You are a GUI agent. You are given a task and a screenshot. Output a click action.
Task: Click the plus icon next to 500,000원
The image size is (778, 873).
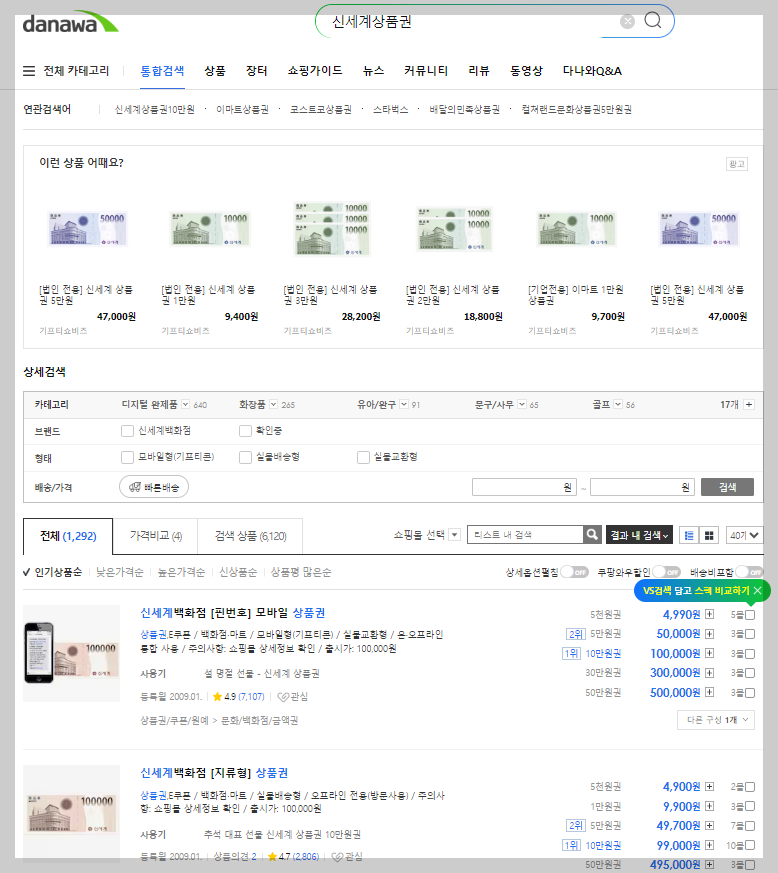coord(710,692)
